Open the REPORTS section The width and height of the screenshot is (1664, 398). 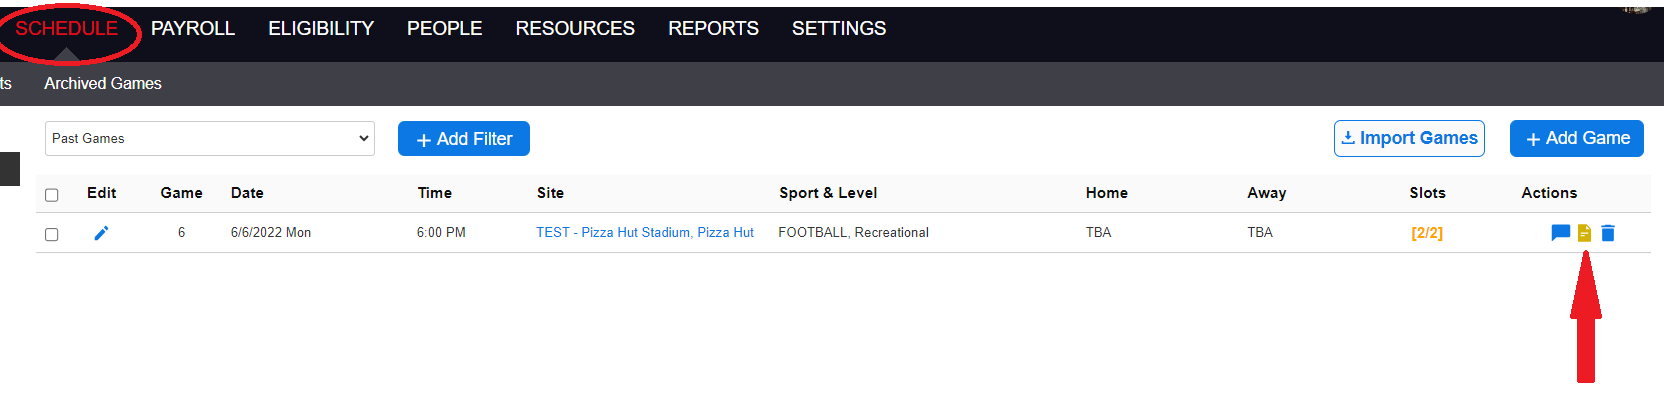[713, 29]
